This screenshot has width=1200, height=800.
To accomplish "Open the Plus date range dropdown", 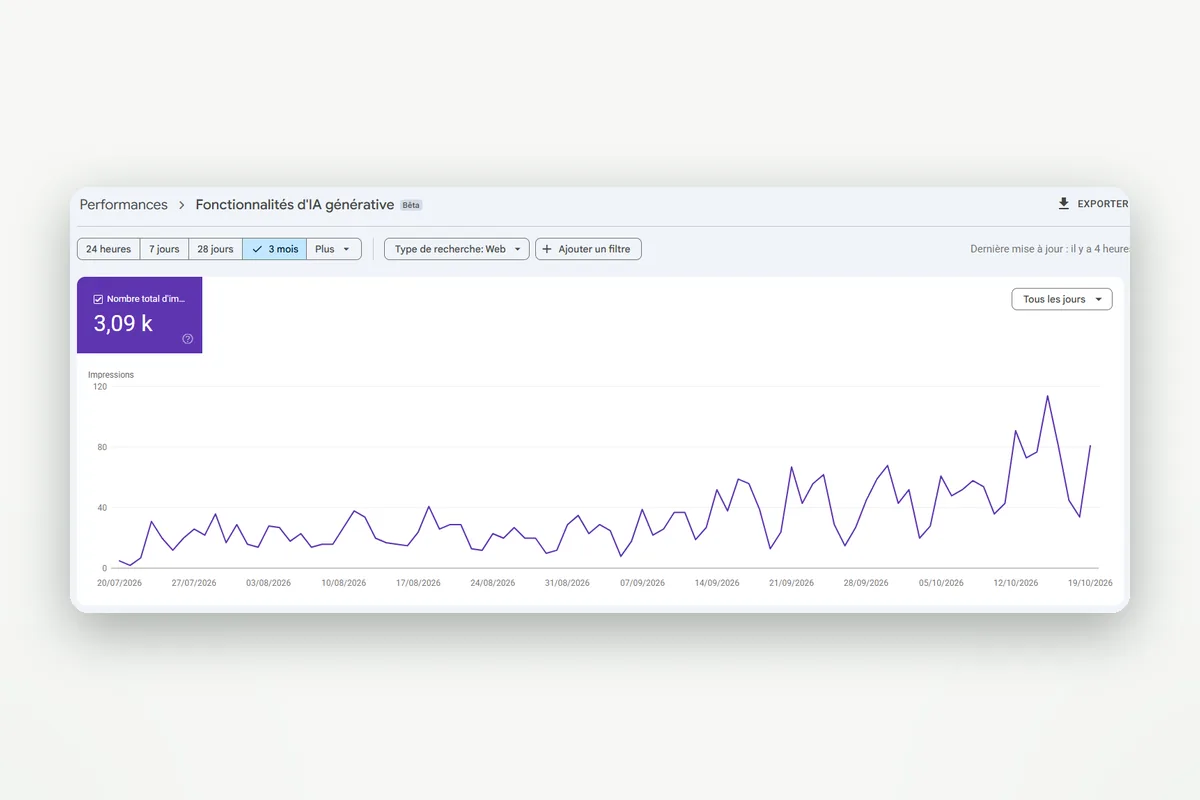I will tap(333, 249).
